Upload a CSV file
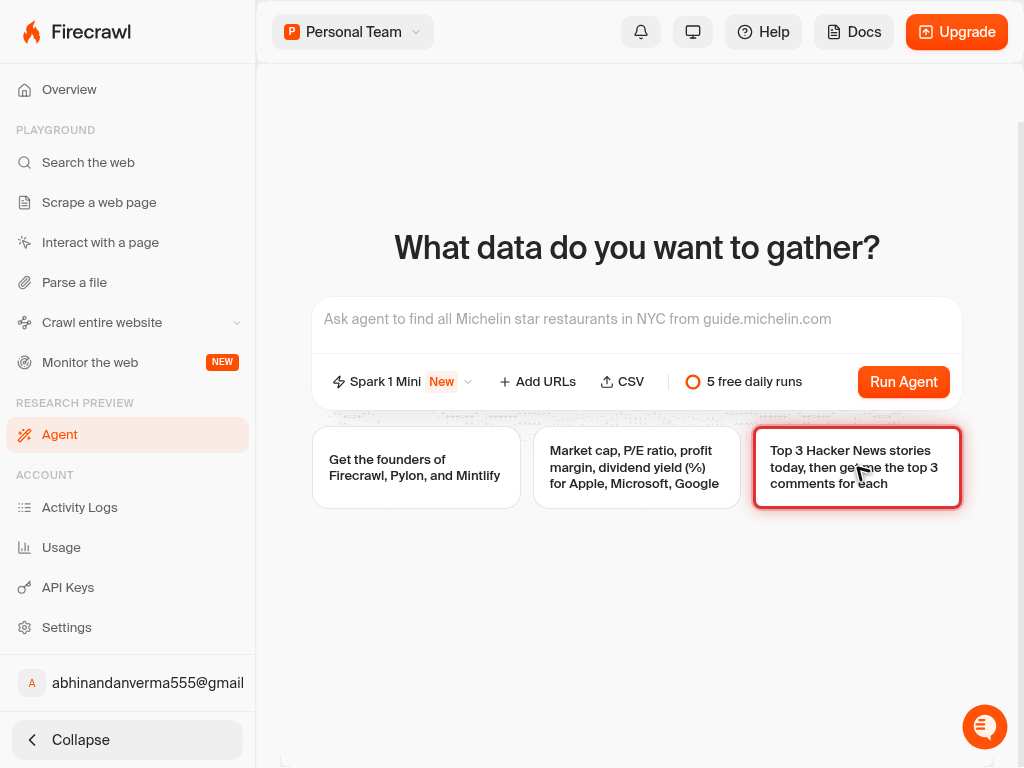The height and width of the screenshot is (768, 1024). point(622,382)
